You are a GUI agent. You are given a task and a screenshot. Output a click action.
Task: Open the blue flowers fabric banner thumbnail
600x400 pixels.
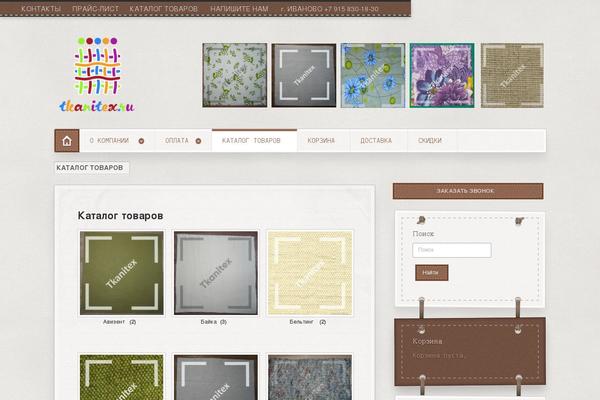tap(373, 75)
